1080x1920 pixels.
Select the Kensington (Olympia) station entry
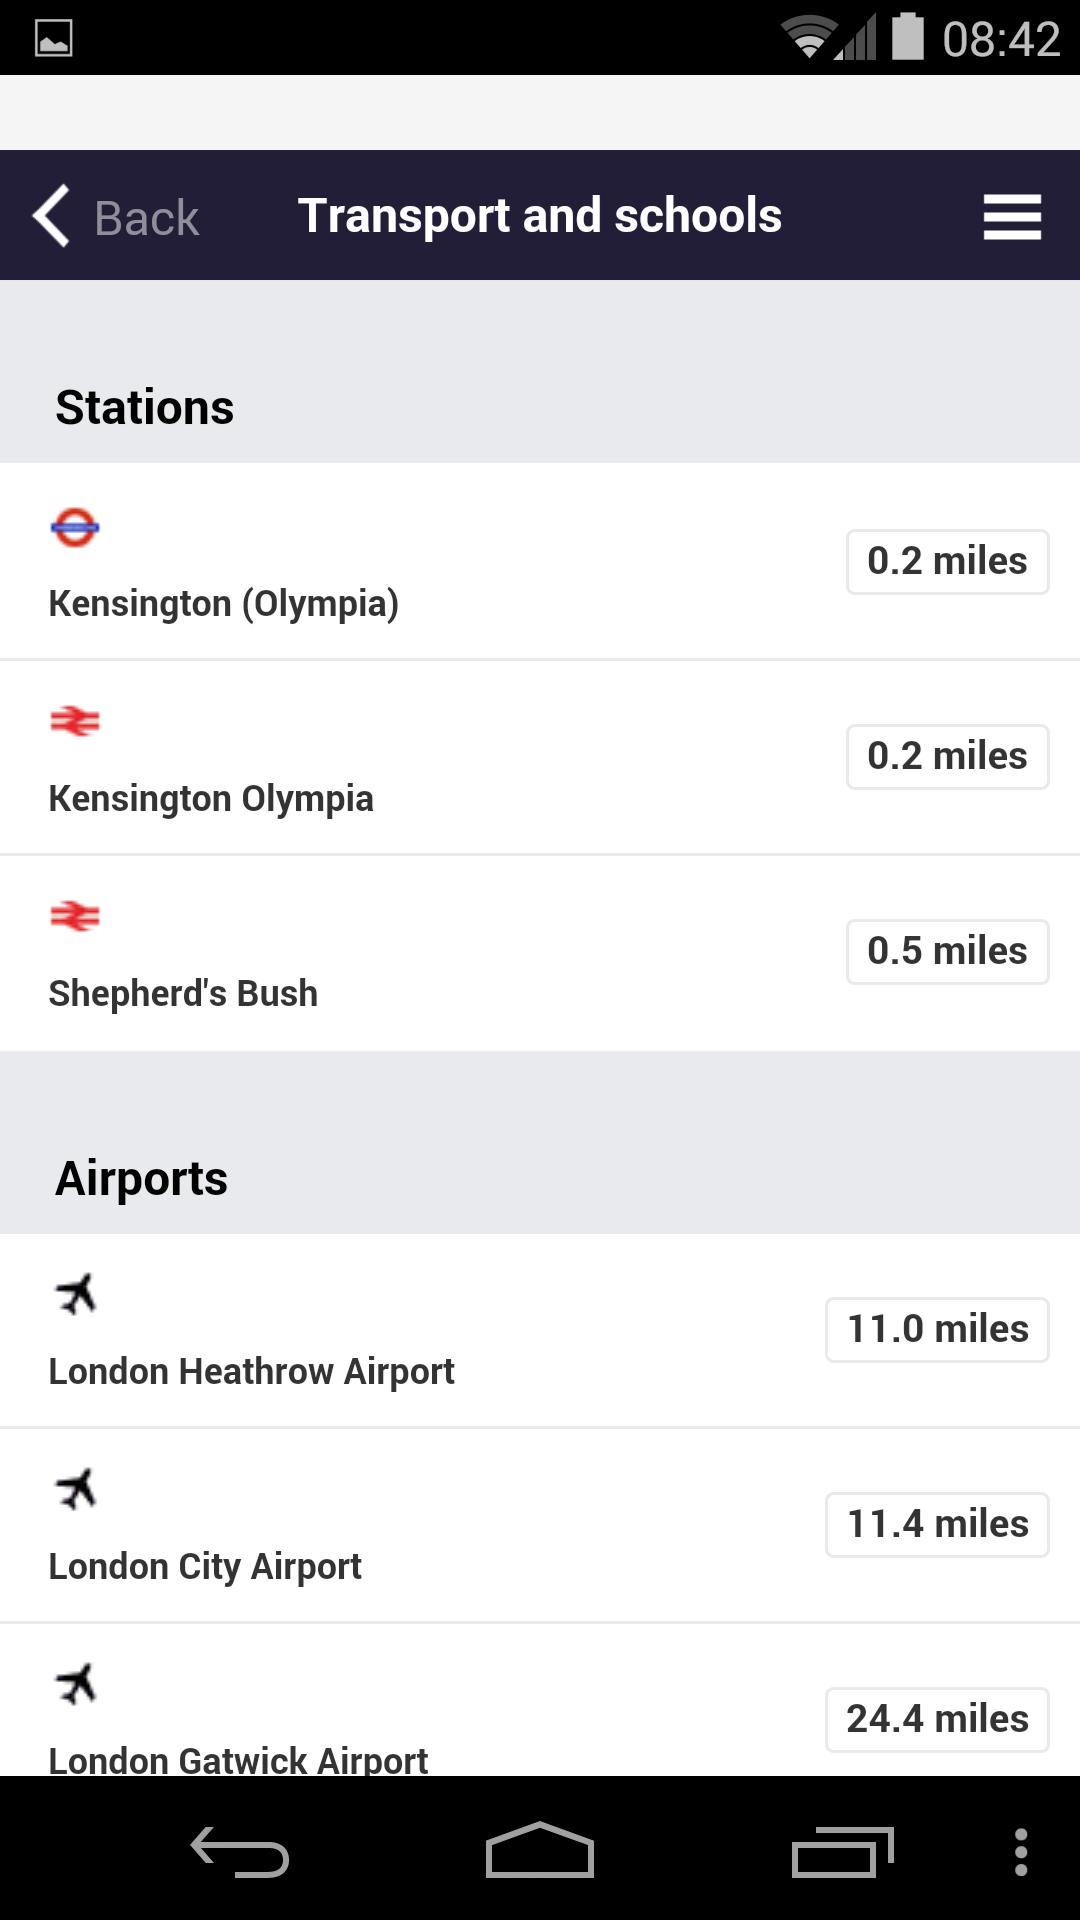point(224,604)
